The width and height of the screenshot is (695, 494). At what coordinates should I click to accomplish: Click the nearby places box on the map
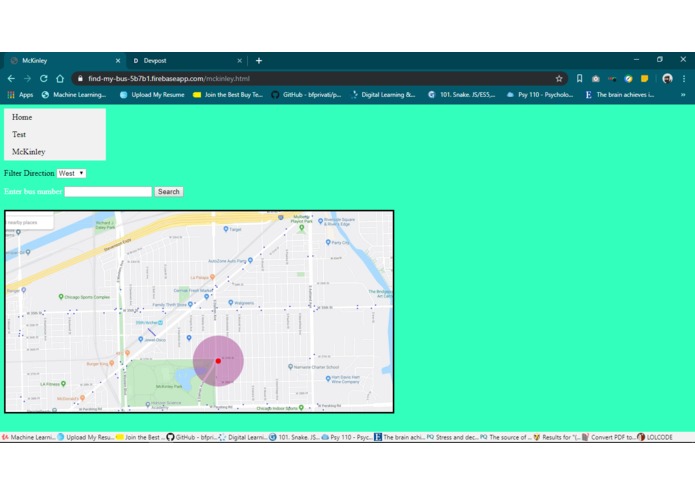pyautogui.click(x=29, y=222)
